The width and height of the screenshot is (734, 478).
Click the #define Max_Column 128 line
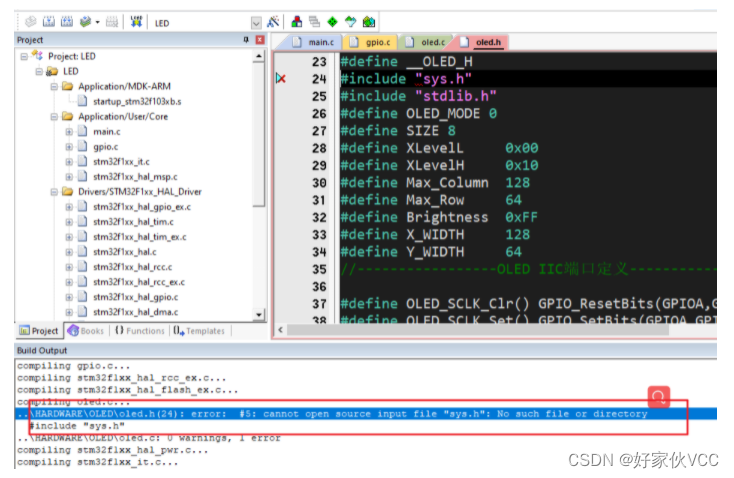coord(435,183)
